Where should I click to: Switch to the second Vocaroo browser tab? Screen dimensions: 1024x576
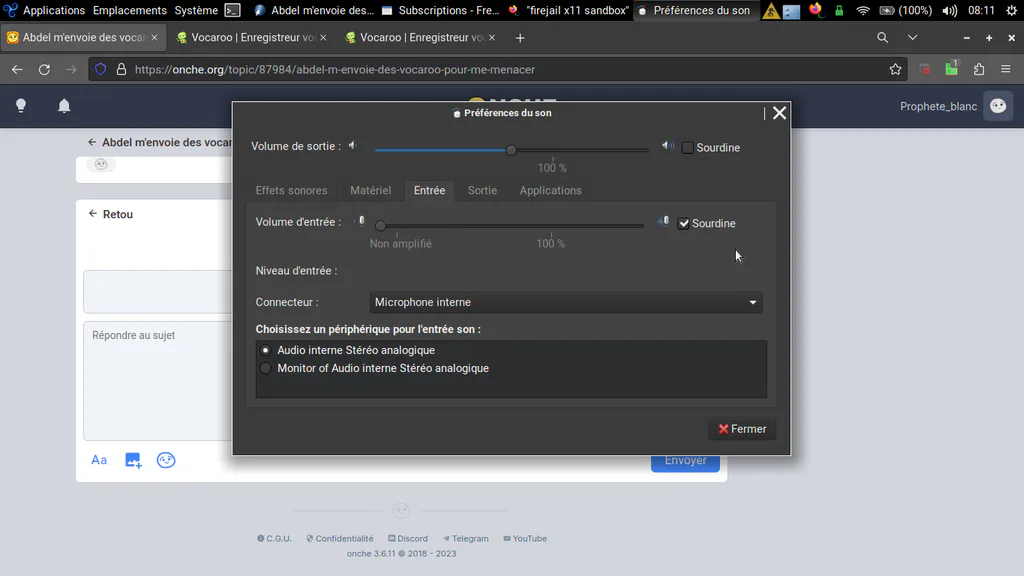click(x=420, y=38)
